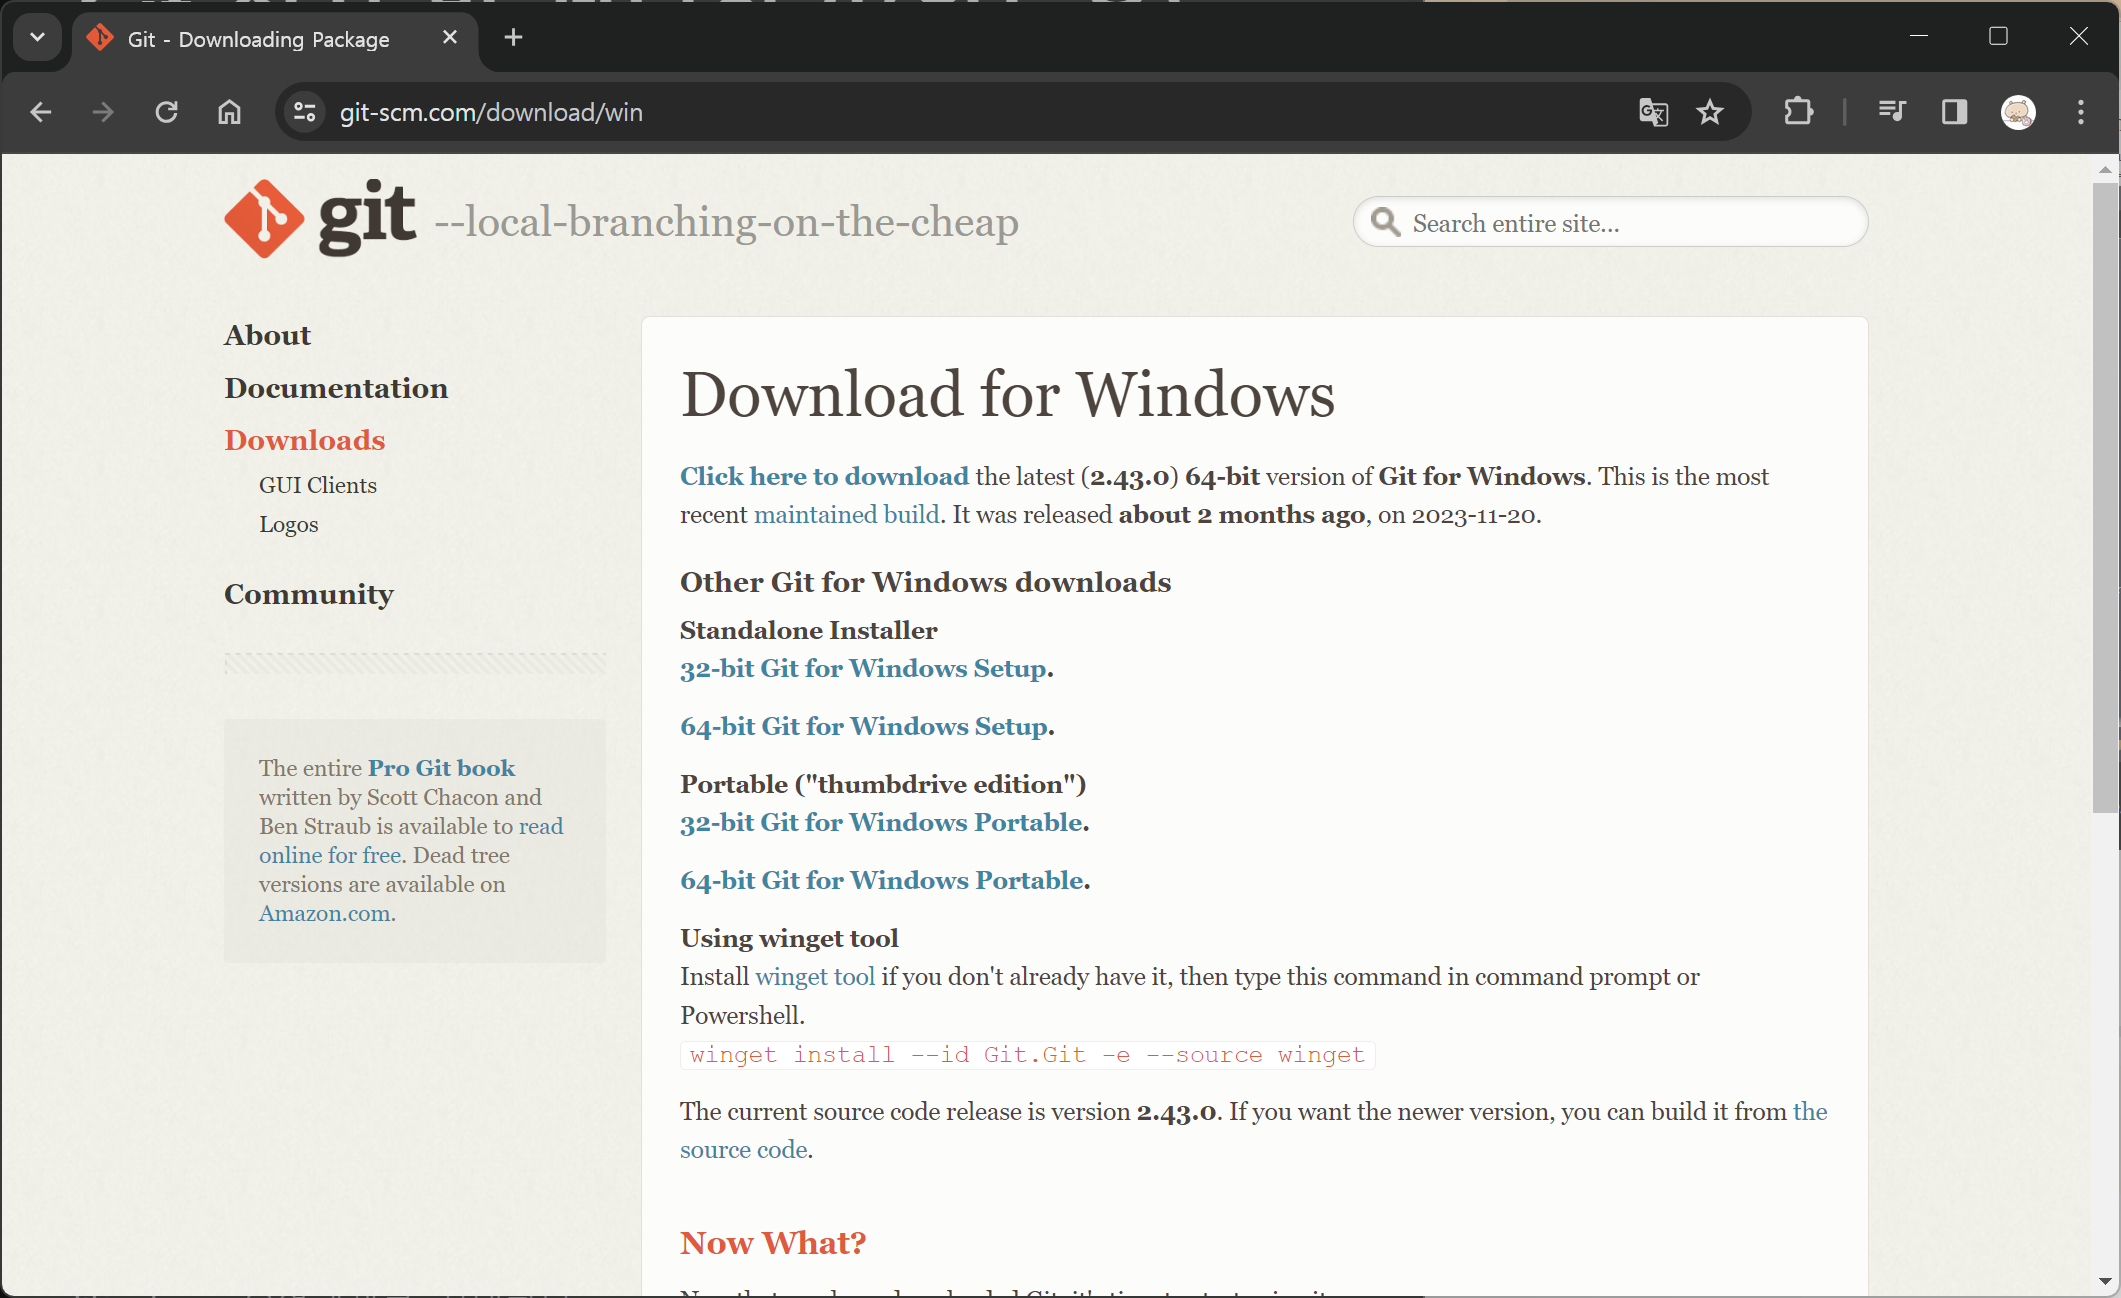
Task: Click the Download for Windows heading
Action: [1007, 394]
